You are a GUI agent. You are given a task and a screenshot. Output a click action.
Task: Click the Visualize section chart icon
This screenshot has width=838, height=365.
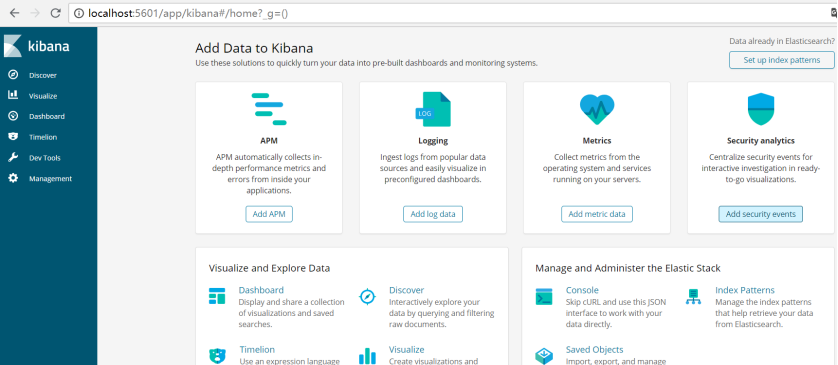(x=368, y=355)
